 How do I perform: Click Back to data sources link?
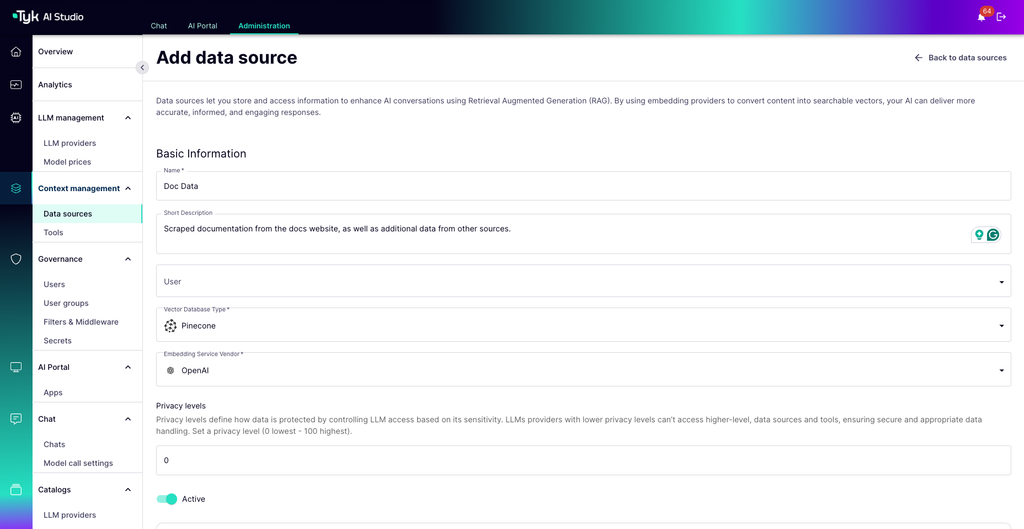click(960, 58)
